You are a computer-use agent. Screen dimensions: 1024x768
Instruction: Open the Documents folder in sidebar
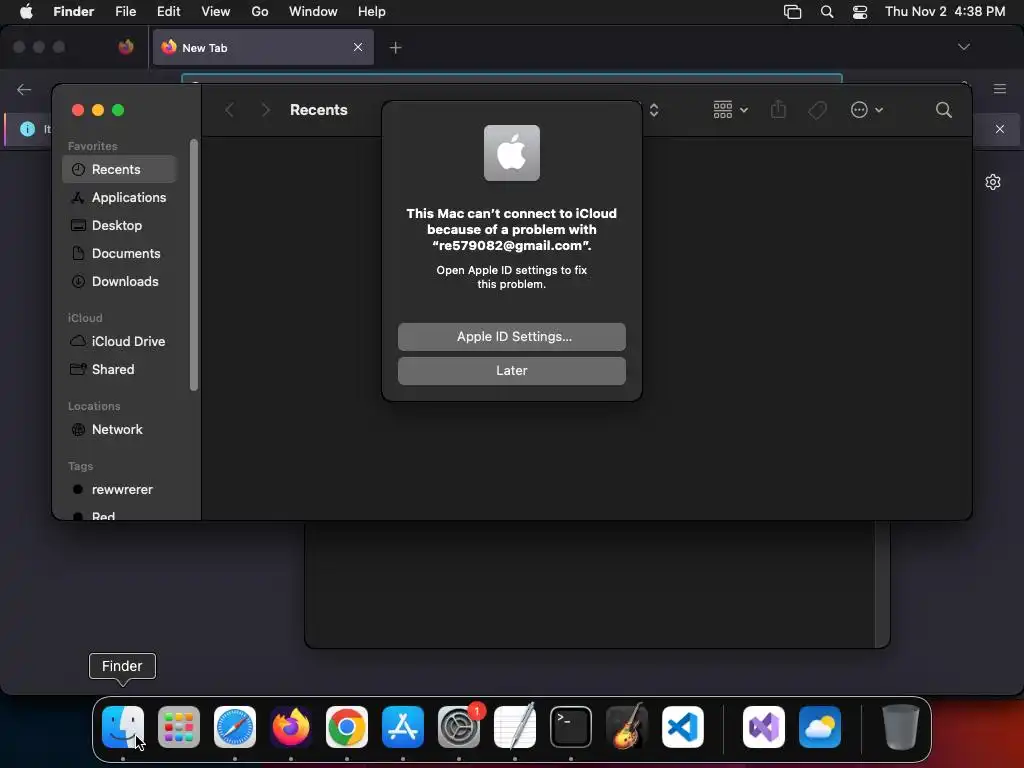(120, 253)
